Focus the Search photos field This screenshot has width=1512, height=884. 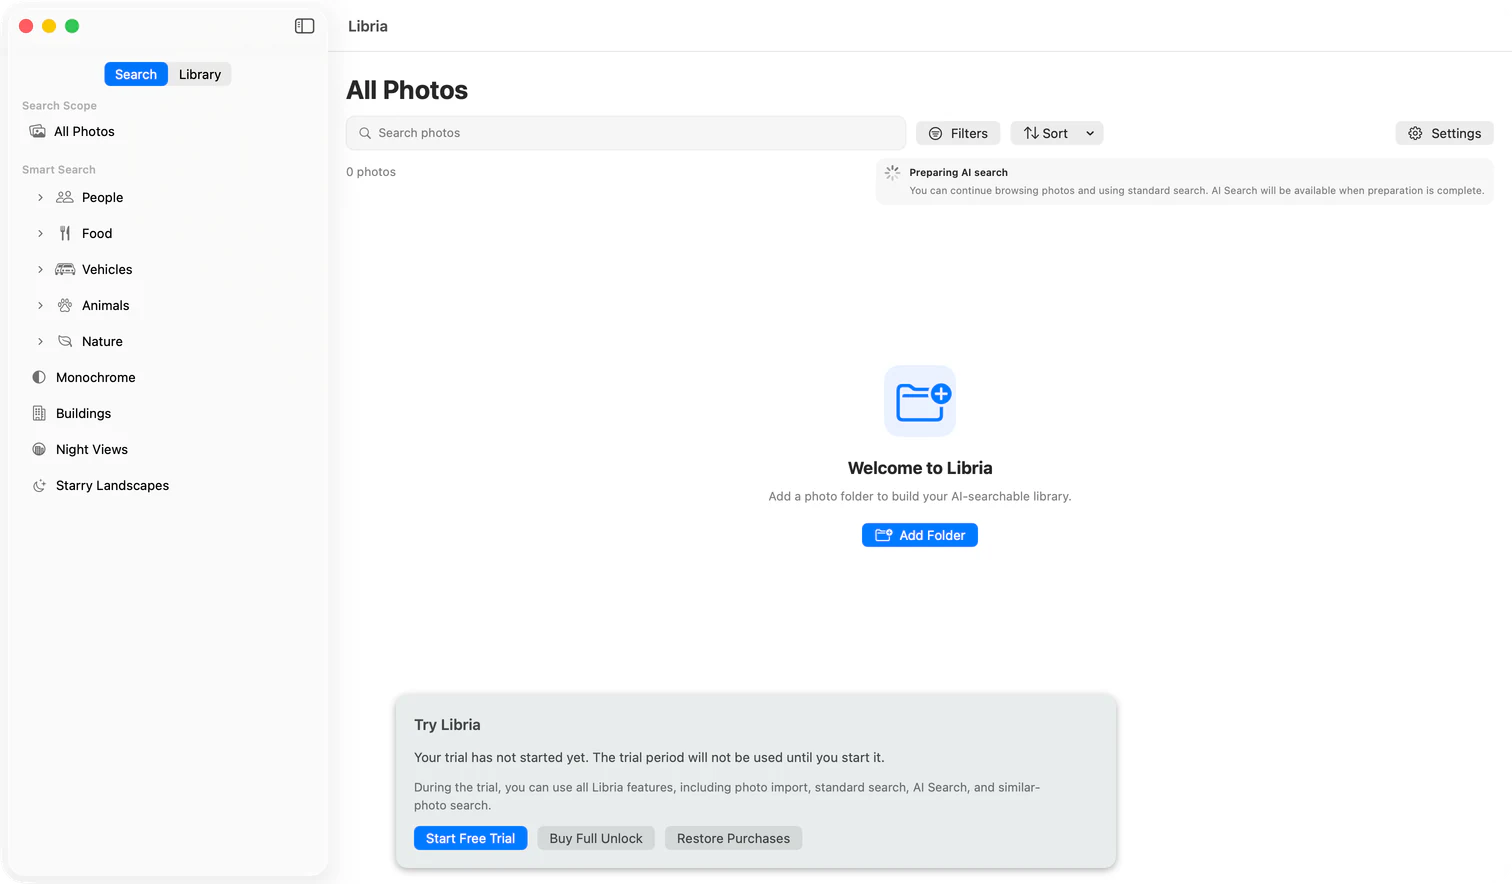(x=626, y=133)
